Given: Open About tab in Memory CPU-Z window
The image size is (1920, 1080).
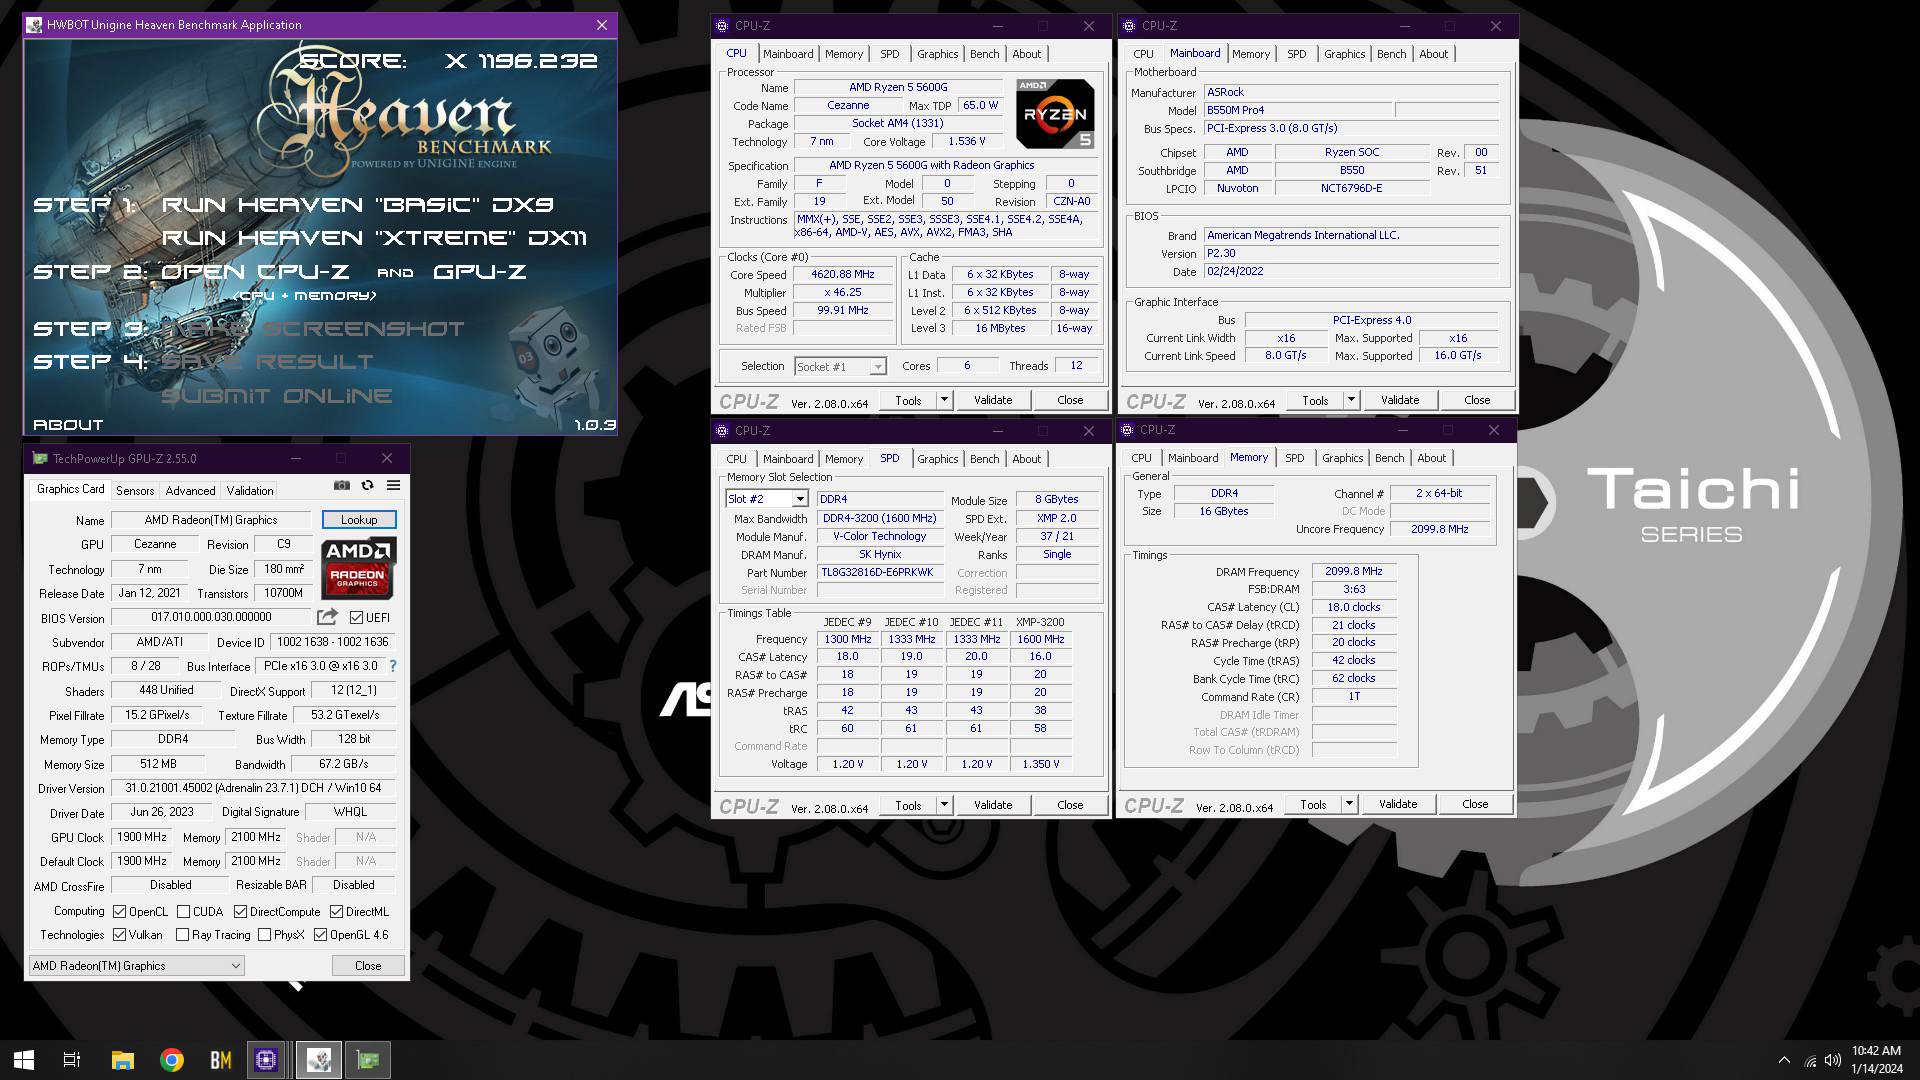Looking at the screenshot, I should tap(1431, 458).
